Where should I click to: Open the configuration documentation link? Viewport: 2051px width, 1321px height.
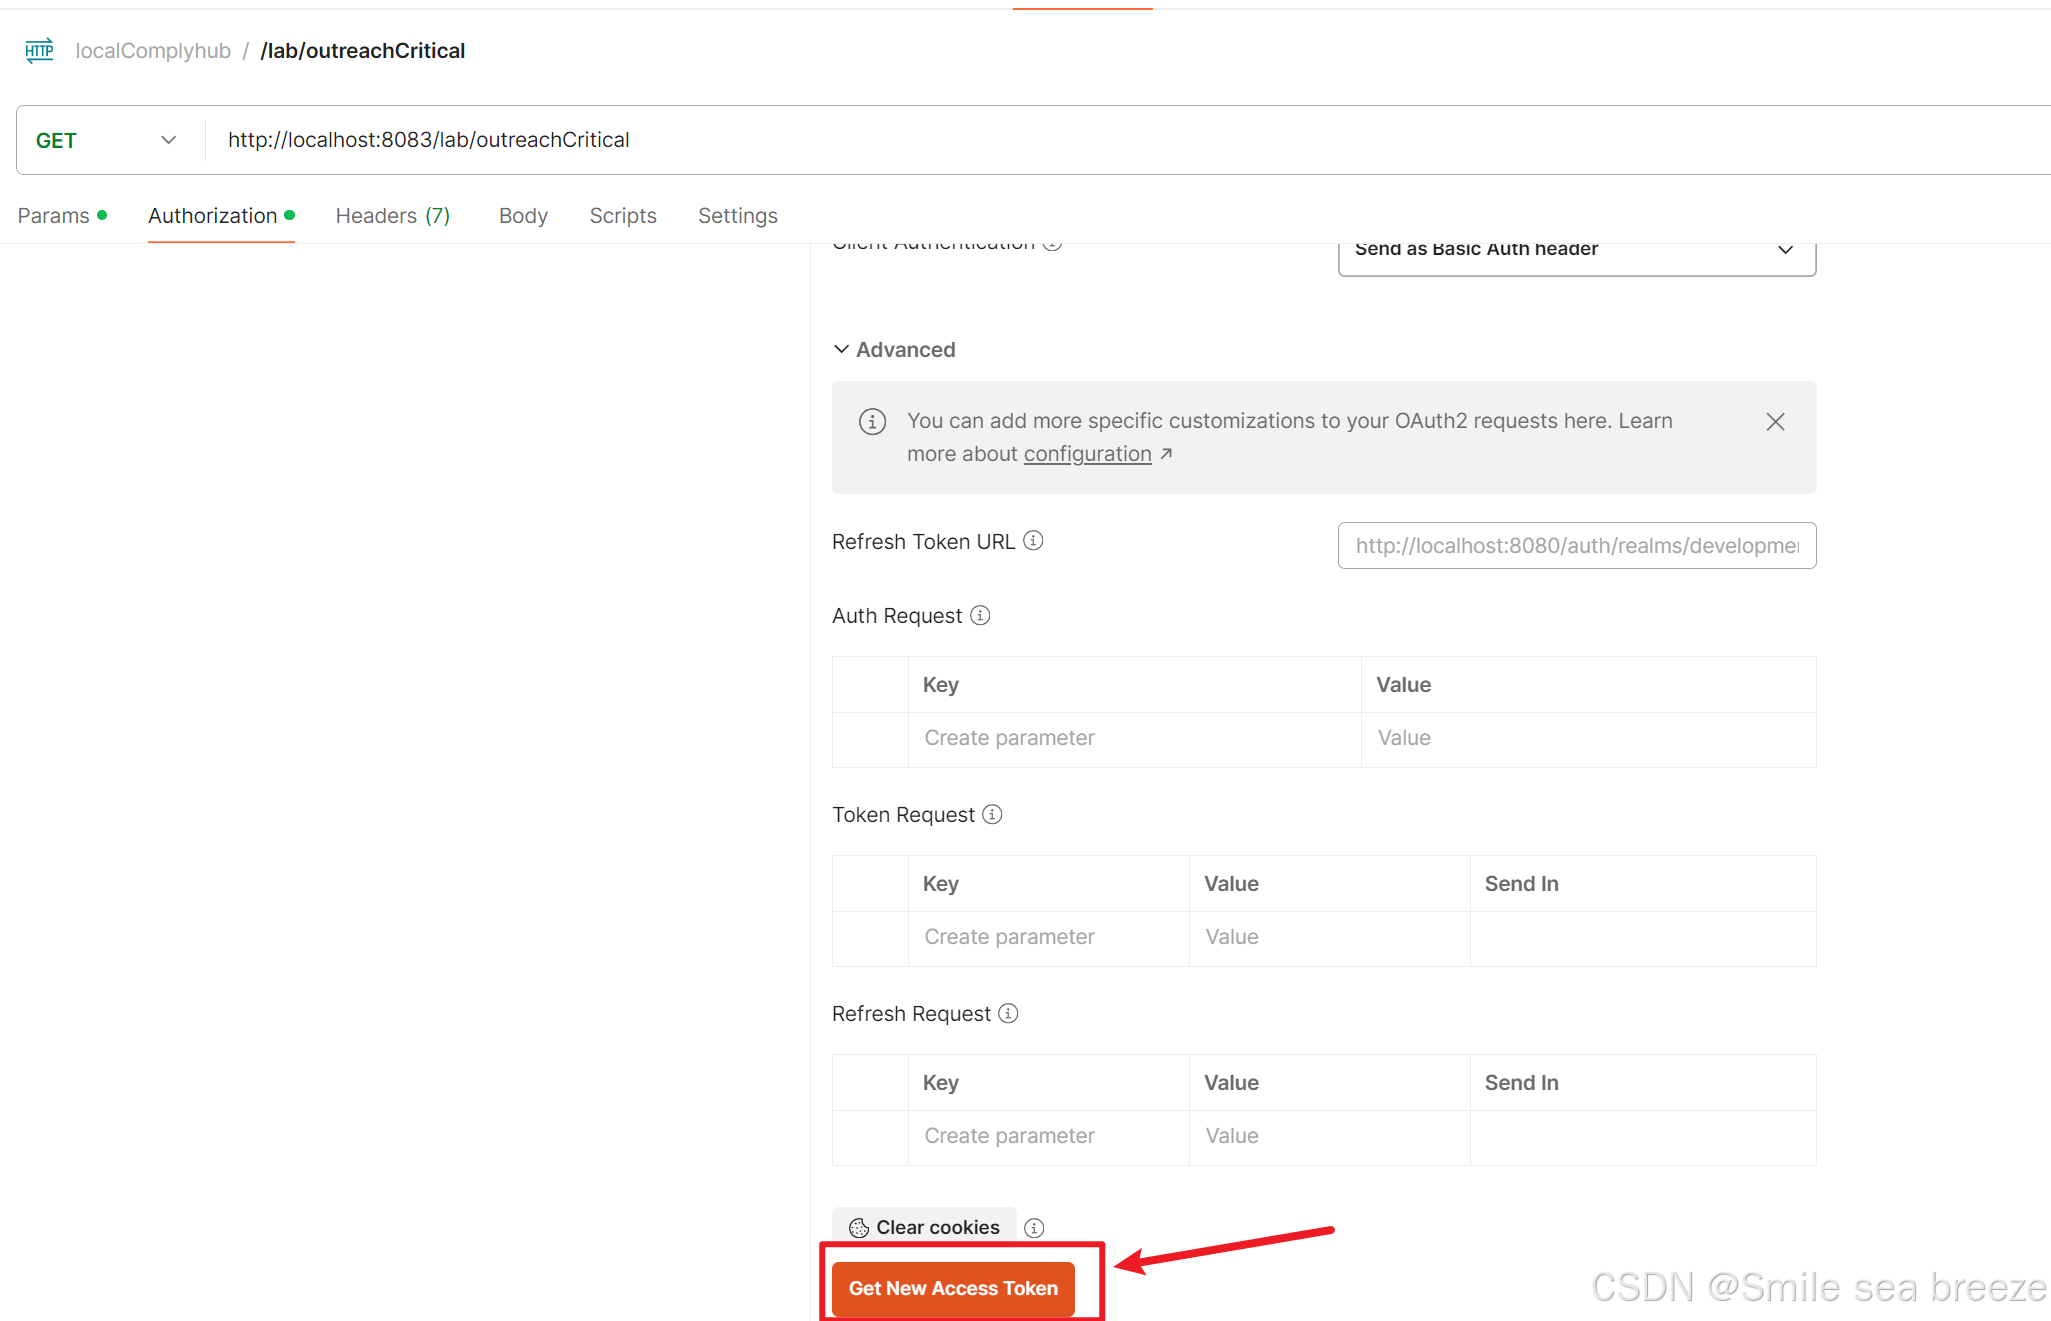[1087, 454]
